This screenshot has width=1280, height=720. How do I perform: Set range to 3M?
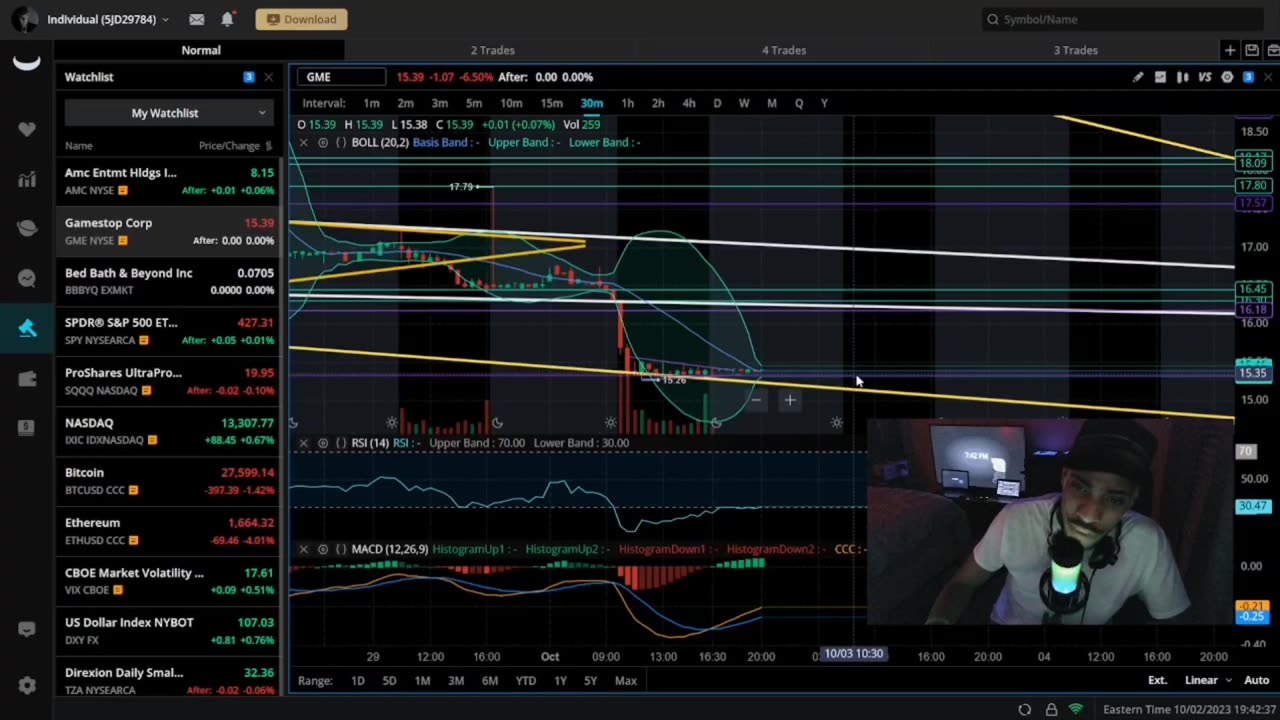point(455,680)
